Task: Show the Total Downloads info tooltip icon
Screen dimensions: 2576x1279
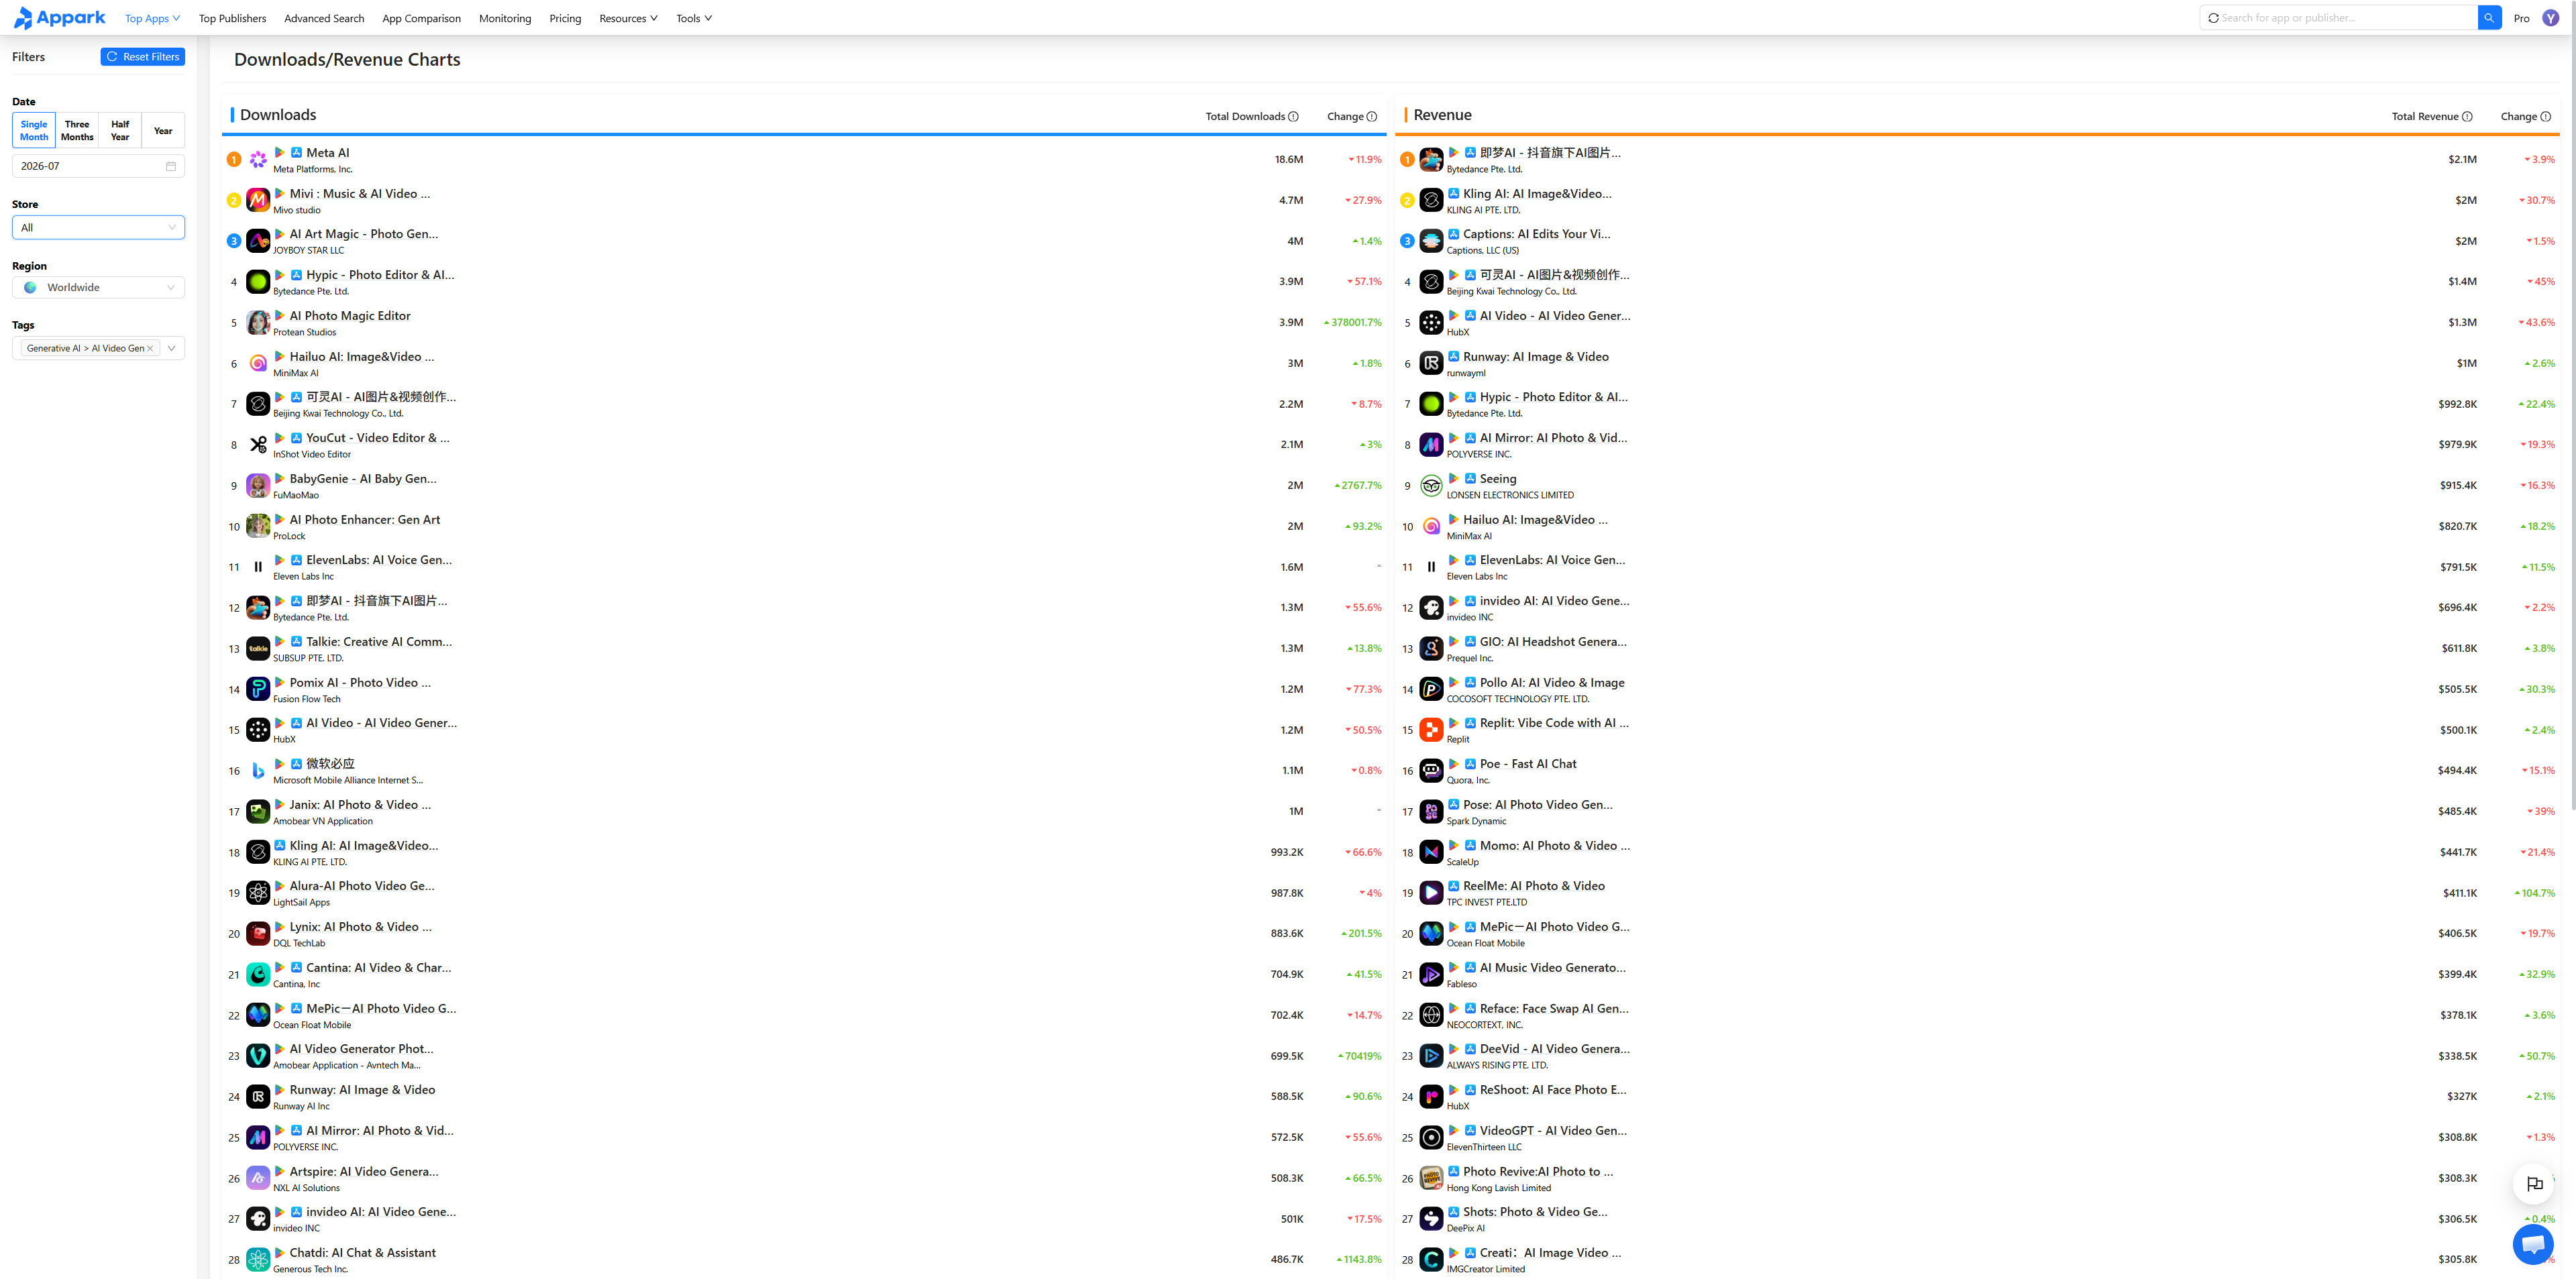Action: [x=1294, y=117]
